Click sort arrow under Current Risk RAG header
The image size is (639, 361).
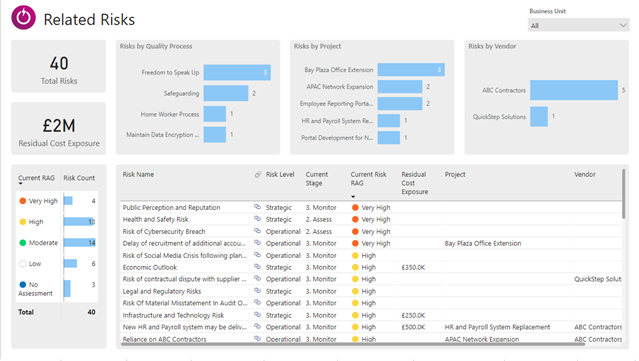tap(353, 197)
